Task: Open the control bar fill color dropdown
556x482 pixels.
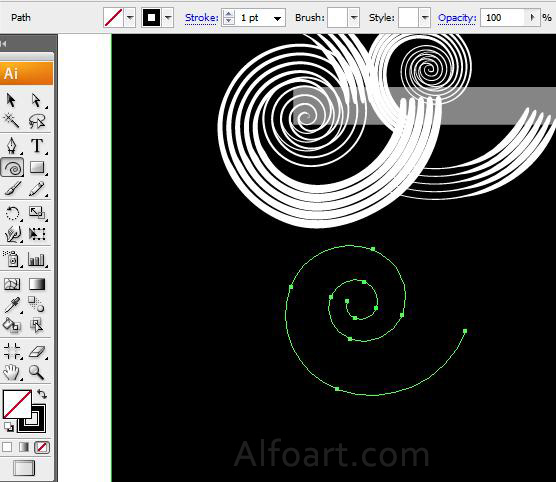Action: coord(130,17)
